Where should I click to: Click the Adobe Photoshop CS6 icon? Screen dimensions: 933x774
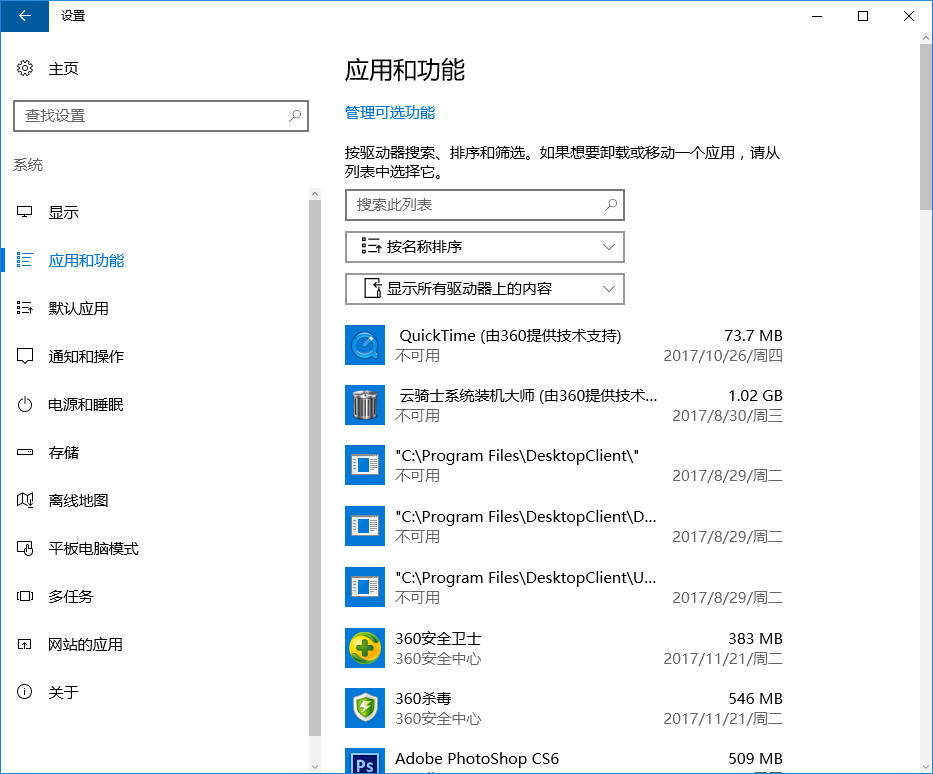364,760
